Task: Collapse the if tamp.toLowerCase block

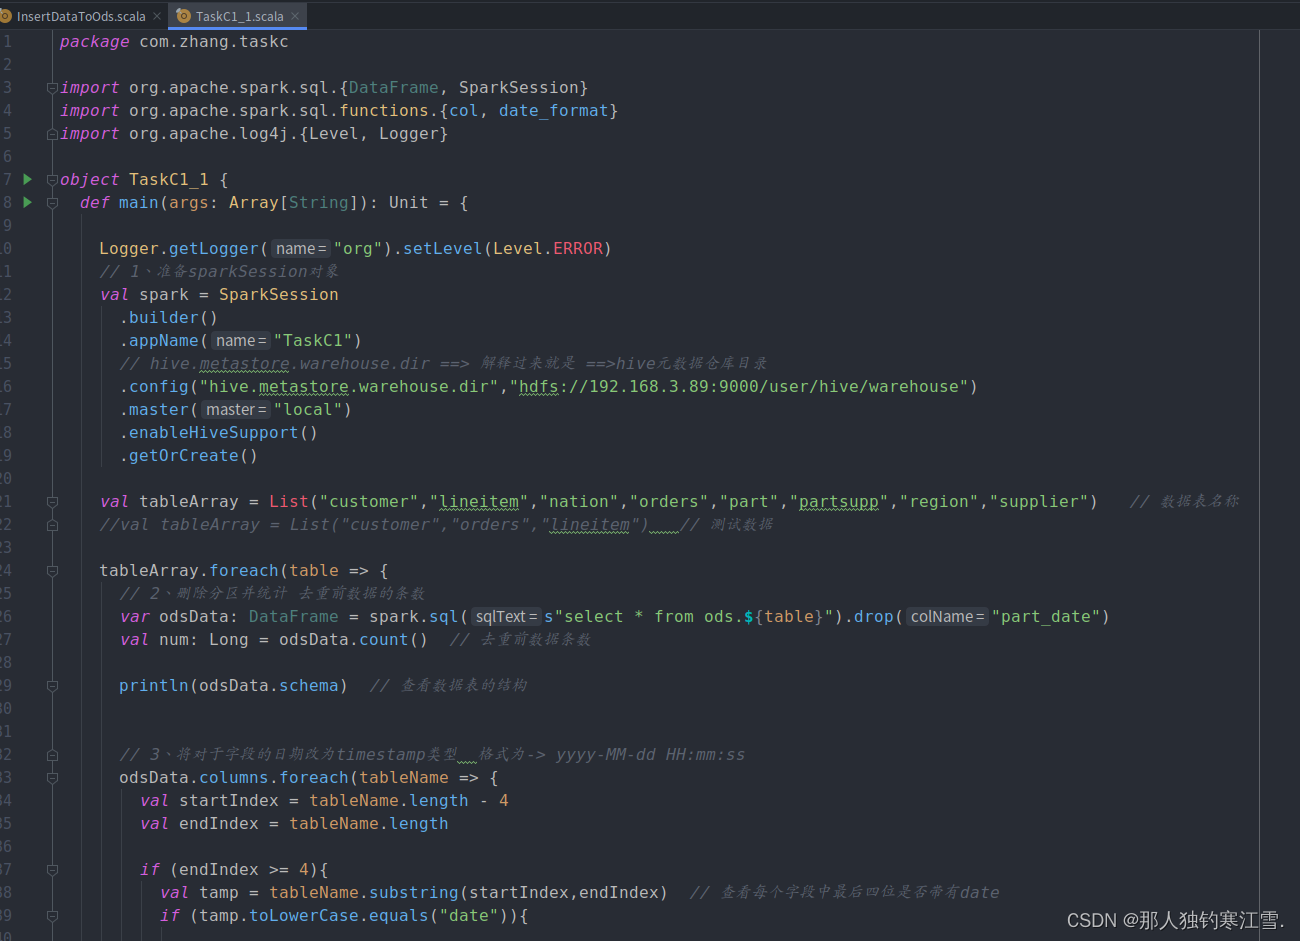Action: coord(52,916)
